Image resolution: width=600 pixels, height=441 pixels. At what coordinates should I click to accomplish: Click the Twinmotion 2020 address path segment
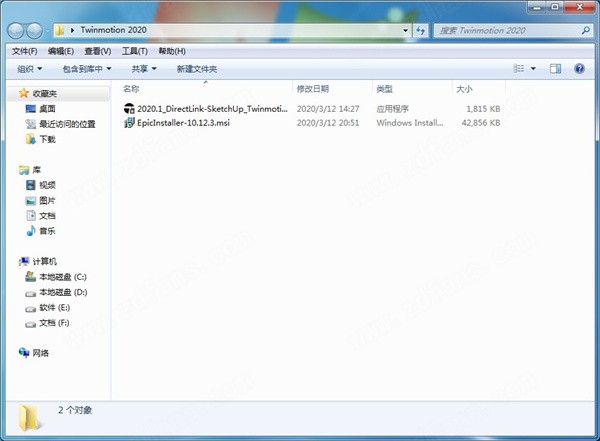click(x=113, y=30)
